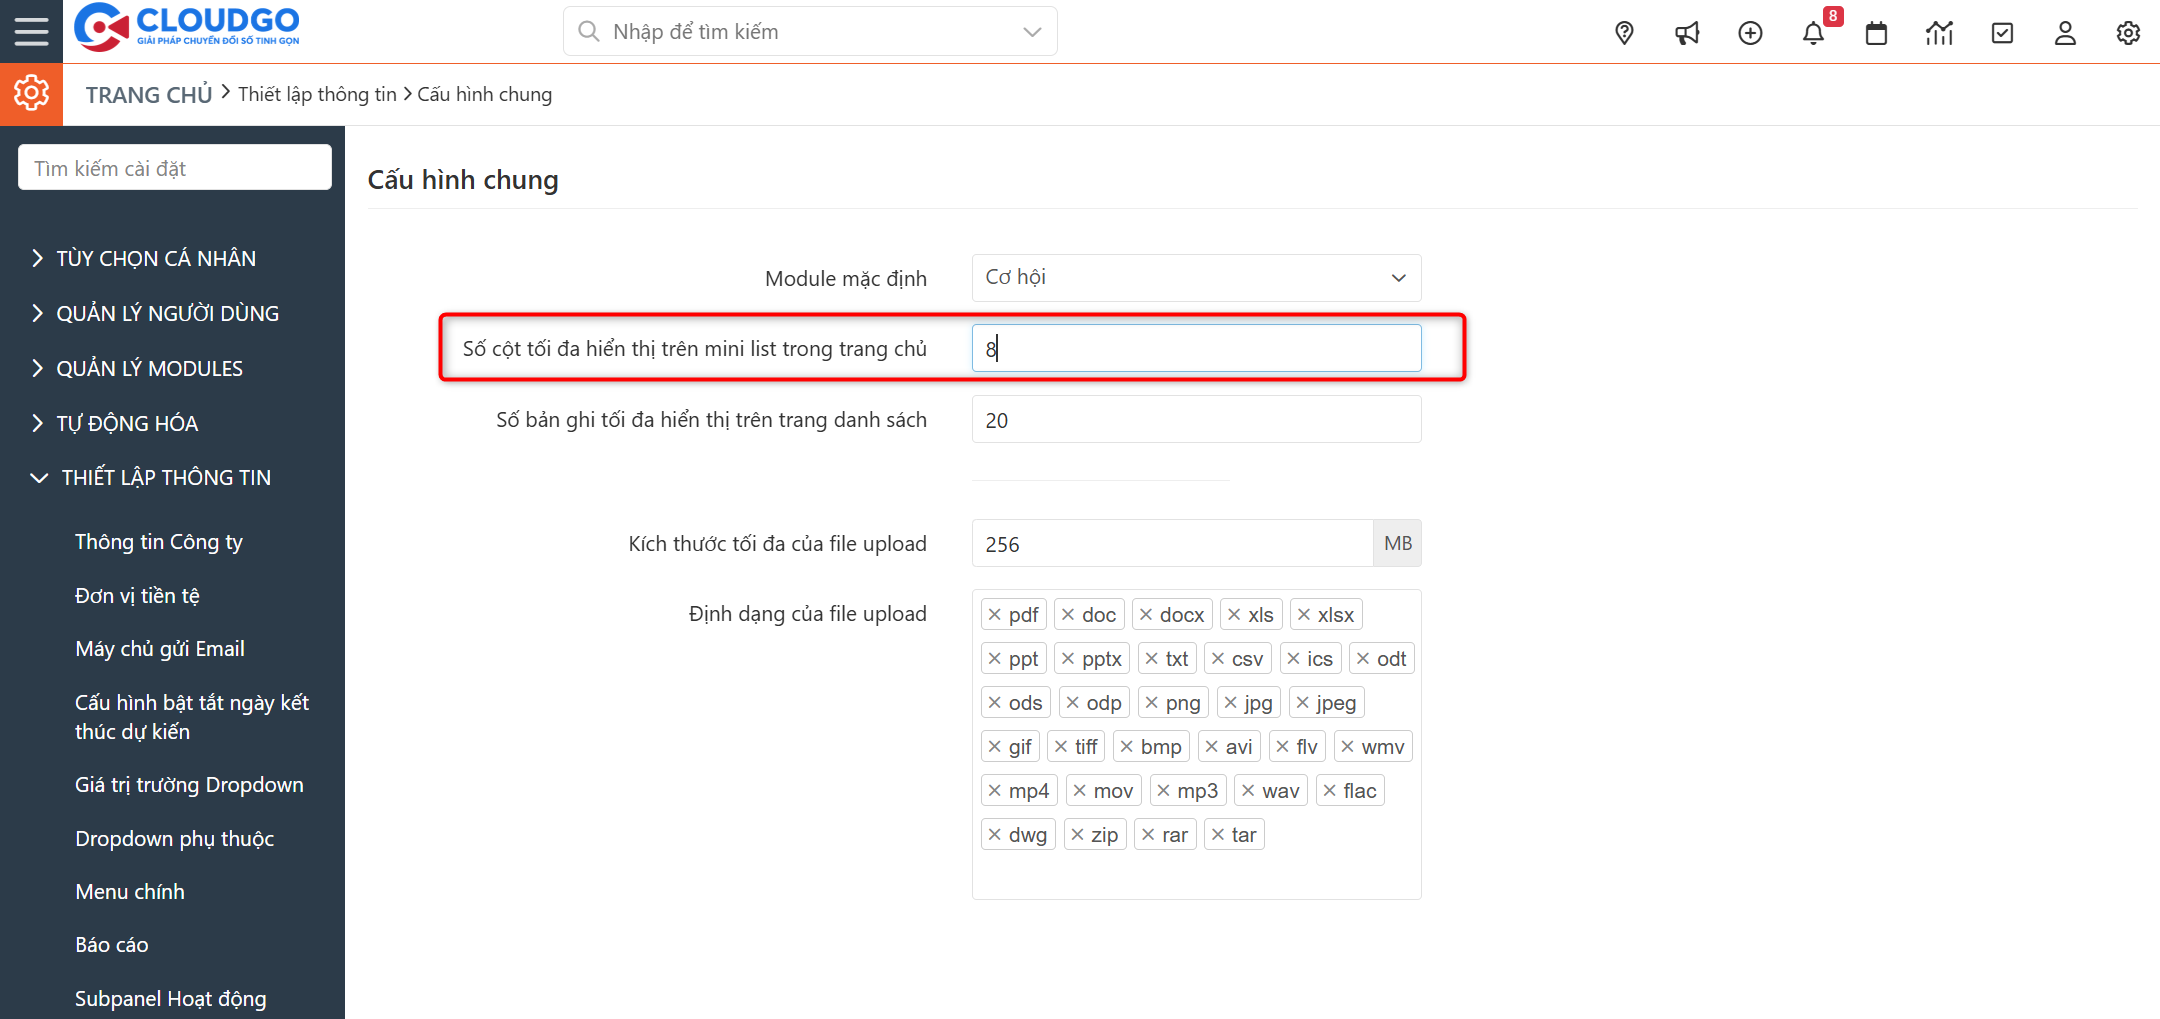Expand QUẢN LÝ NGƯỜI DÙNG section
This screenshot has width=2160, height=1019.
[x=166, y=312]
